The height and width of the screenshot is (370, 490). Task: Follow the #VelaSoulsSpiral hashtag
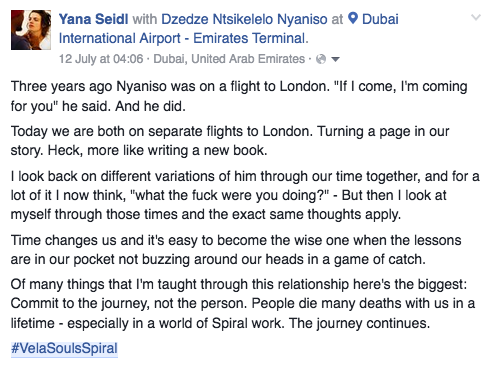[x=64, y=348]
